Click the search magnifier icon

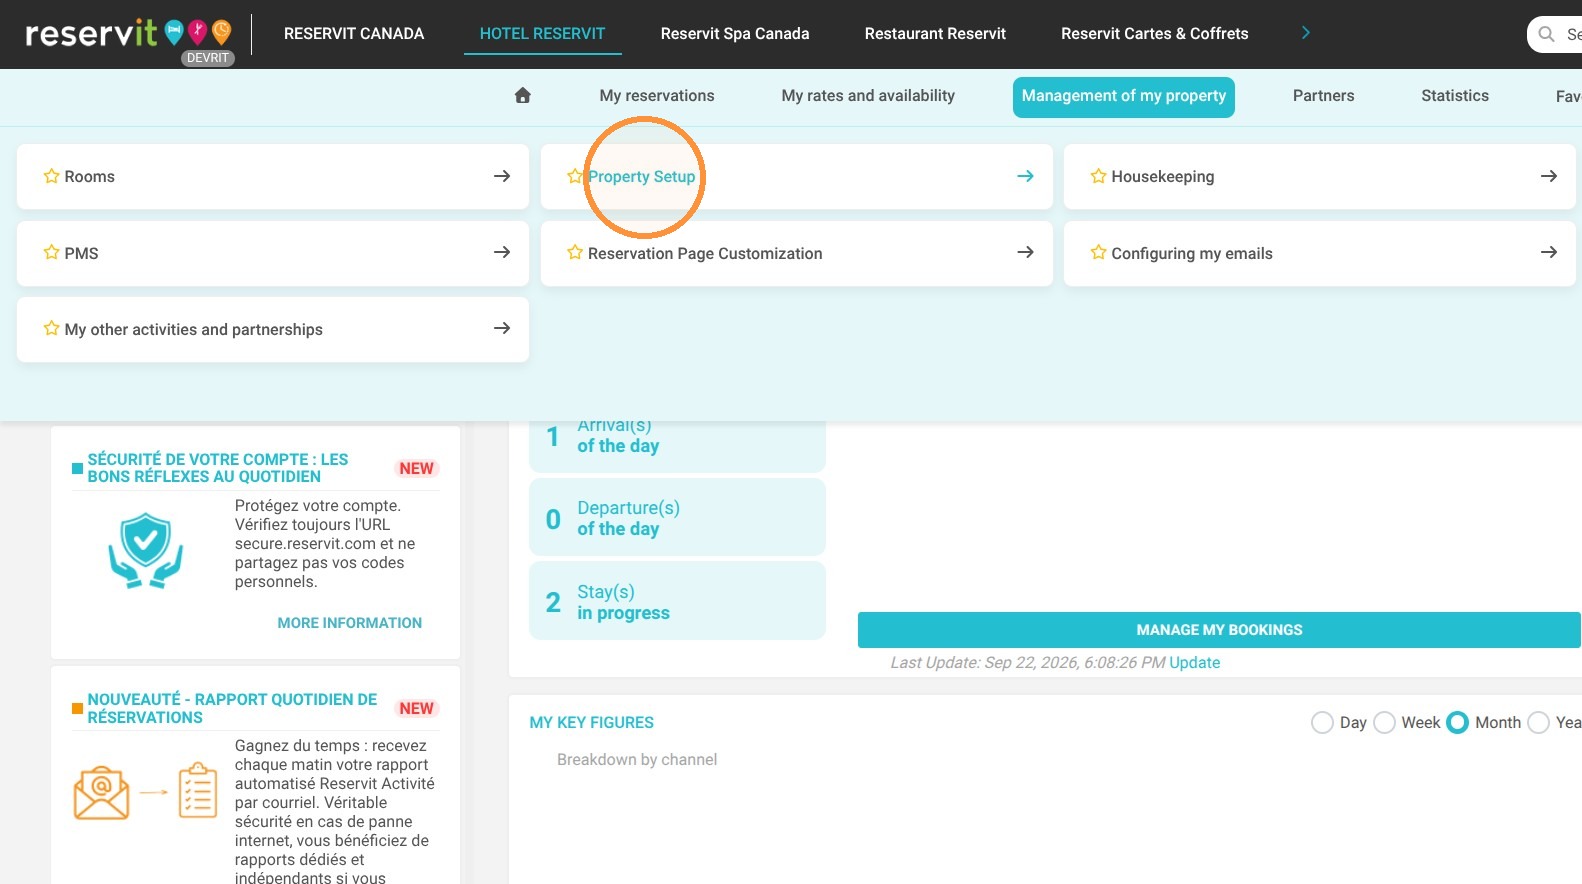point(1546,34)
